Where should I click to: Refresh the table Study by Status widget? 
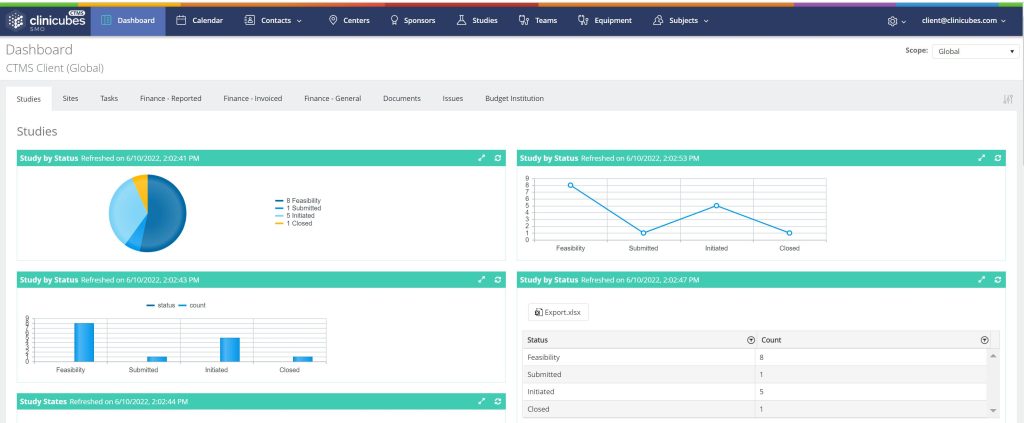point(998,279)
